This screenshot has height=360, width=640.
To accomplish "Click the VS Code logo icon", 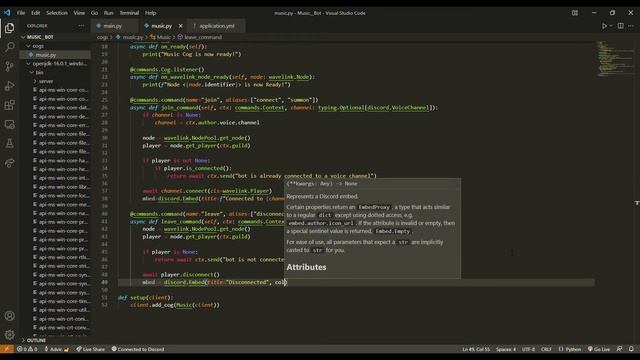I will click(7, 13).
